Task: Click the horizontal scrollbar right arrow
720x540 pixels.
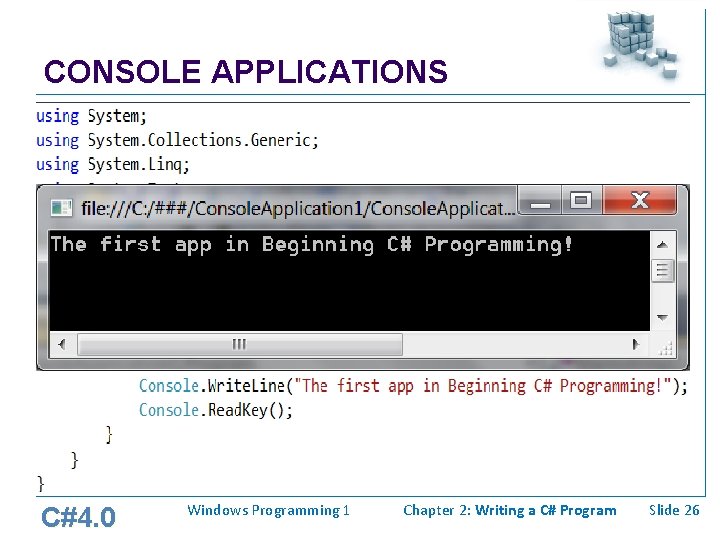Action: (x=636, y=344)
